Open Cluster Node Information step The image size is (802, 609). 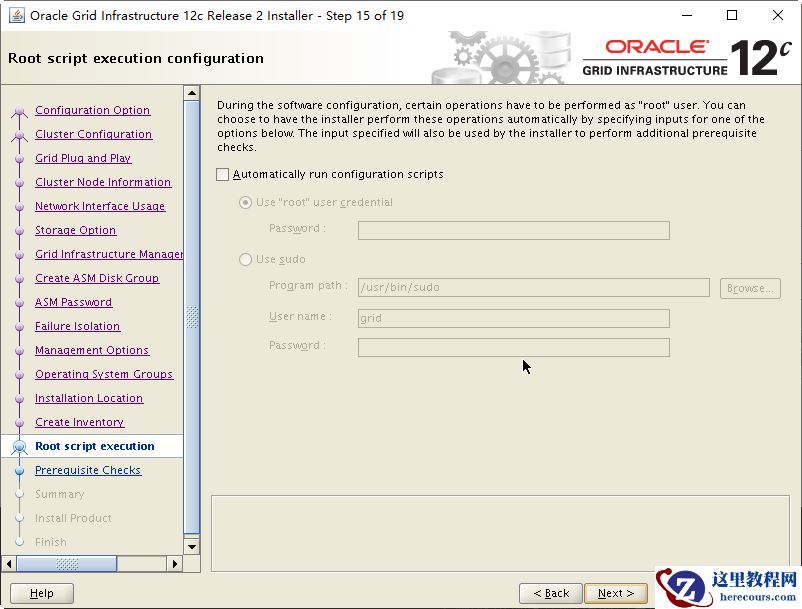[x=103, y=182]
